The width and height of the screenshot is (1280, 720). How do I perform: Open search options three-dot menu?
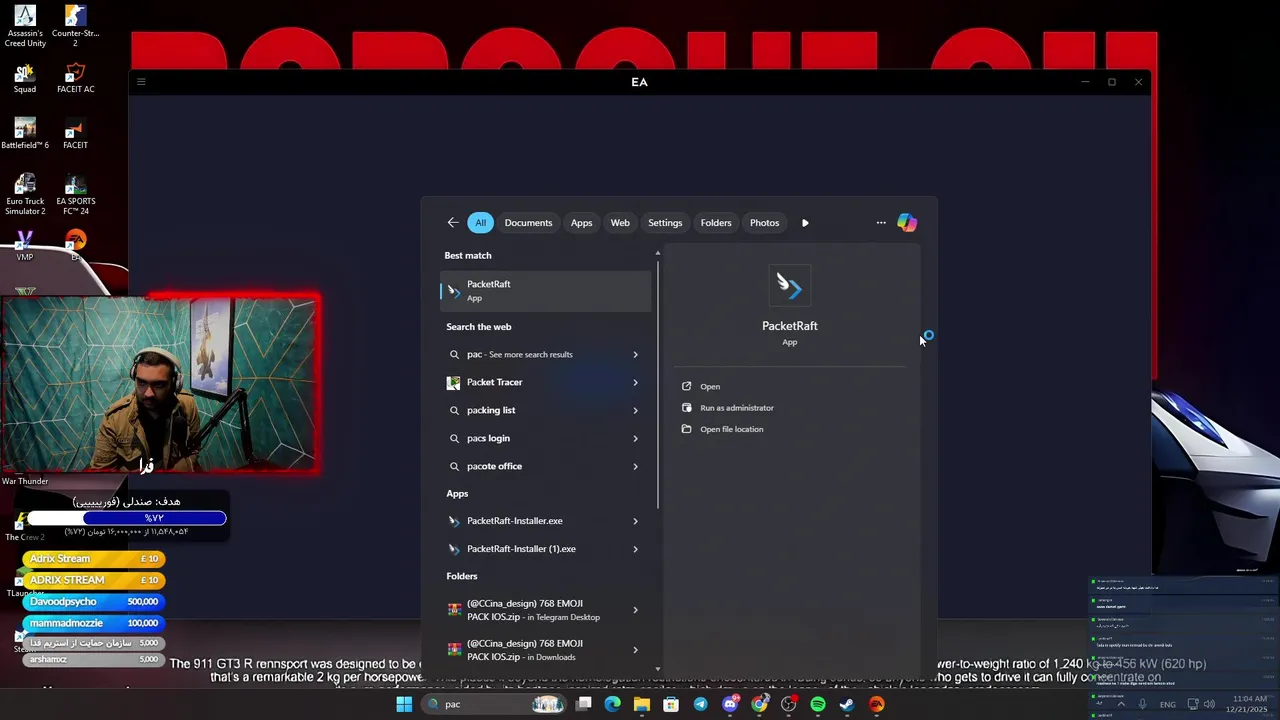click(x=881, y=223)
